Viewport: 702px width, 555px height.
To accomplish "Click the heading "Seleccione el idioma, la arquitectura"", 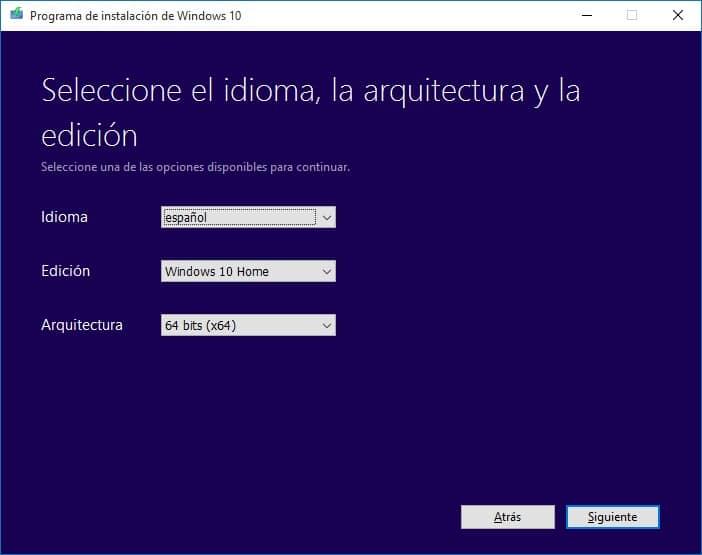I will [310, 91].
